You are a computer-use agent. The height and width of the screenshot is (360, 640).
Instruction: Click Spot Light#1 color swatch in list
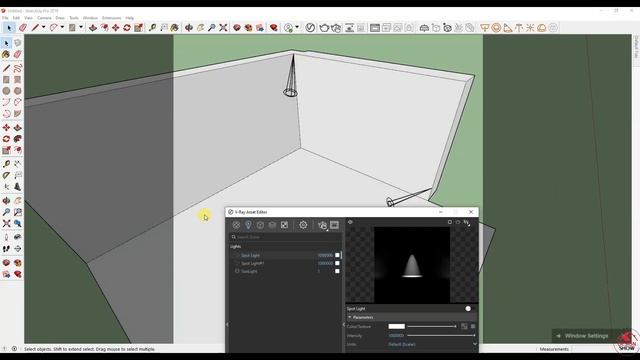click(x=337, y=263)
